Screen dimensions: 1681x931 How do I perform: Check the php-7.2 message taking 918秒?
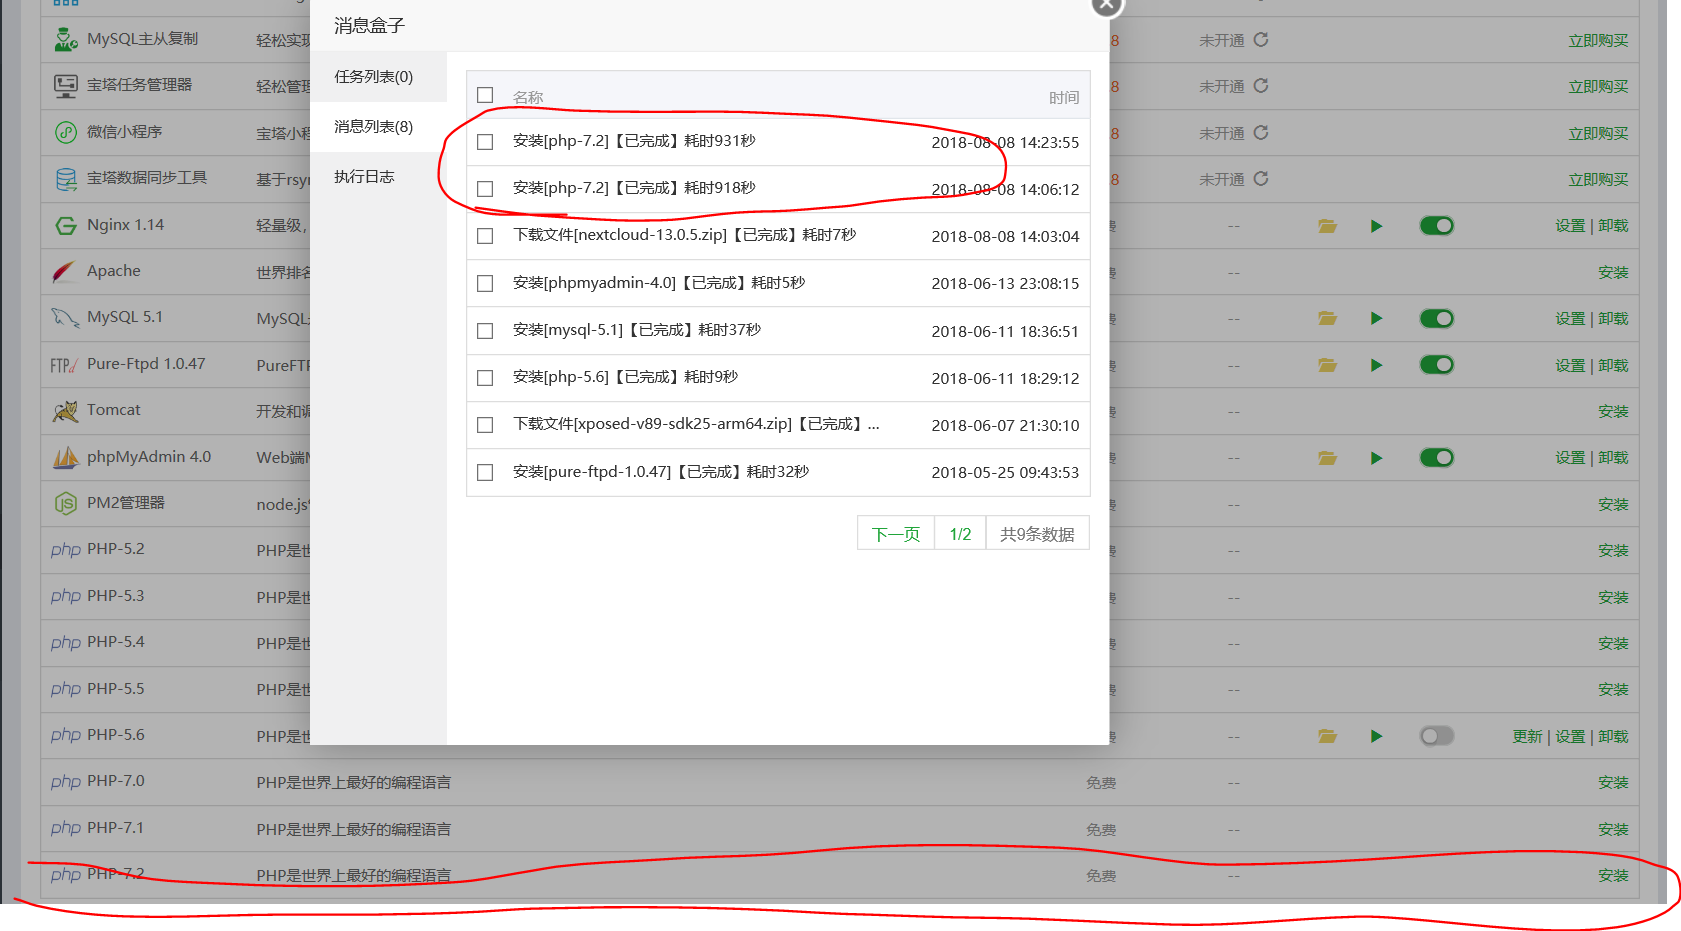click(x=485, y=189)
